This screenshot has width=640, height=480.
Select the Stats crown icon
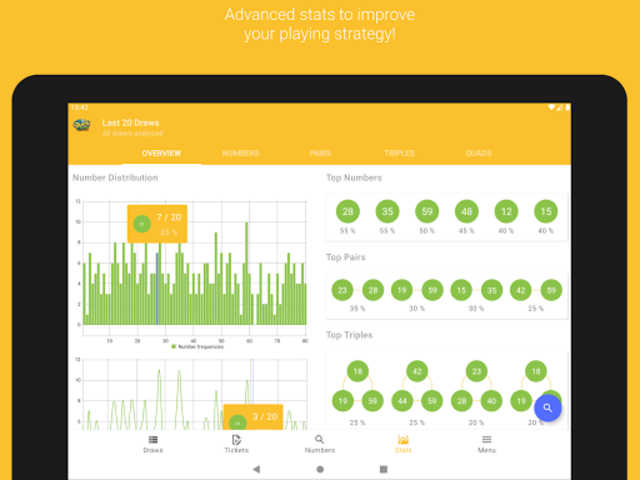point(403,439)
